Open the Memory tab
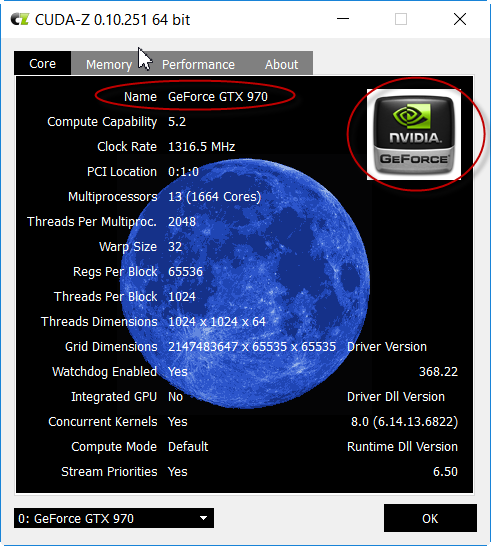491x546 pixels. click(x=109, y=64)
